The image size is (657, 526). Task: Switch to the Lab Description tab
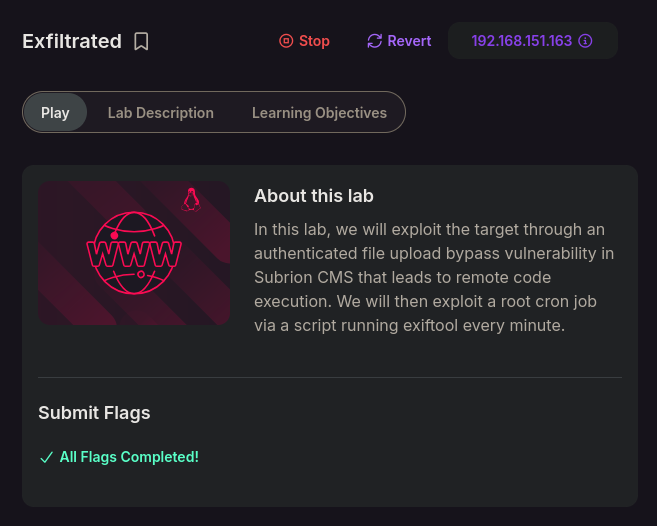point(160,113)
